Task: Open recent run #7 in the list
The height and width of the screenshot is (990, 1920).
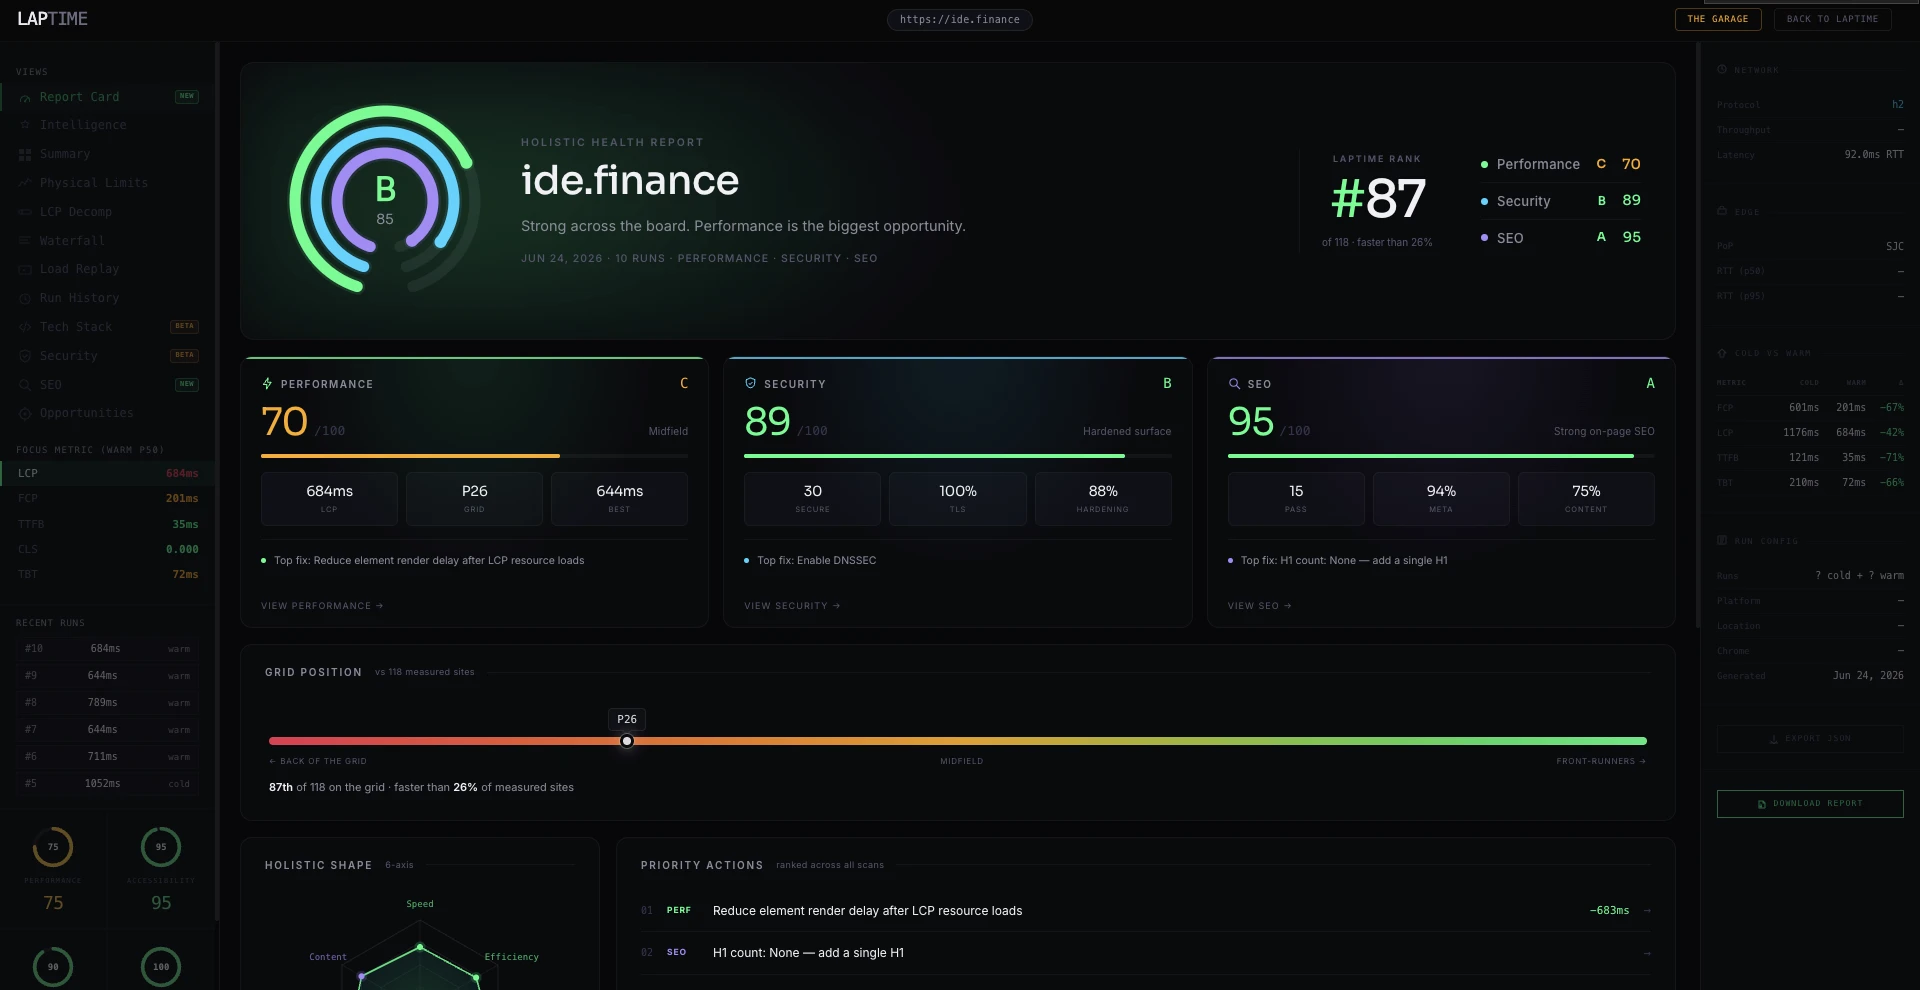Action: tap(107, 730)
